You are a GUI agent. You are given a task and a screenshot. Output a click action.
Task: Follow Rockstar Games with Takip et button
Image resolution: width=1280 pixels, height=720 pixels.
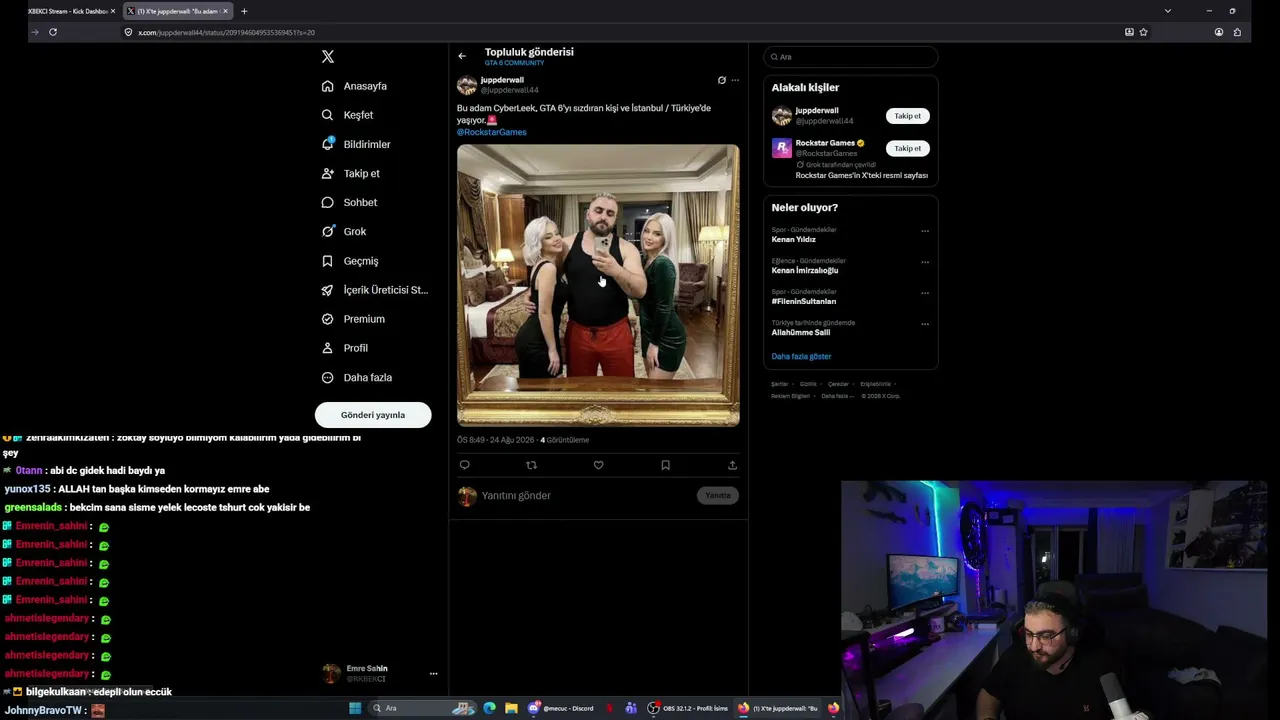point(908,148)
